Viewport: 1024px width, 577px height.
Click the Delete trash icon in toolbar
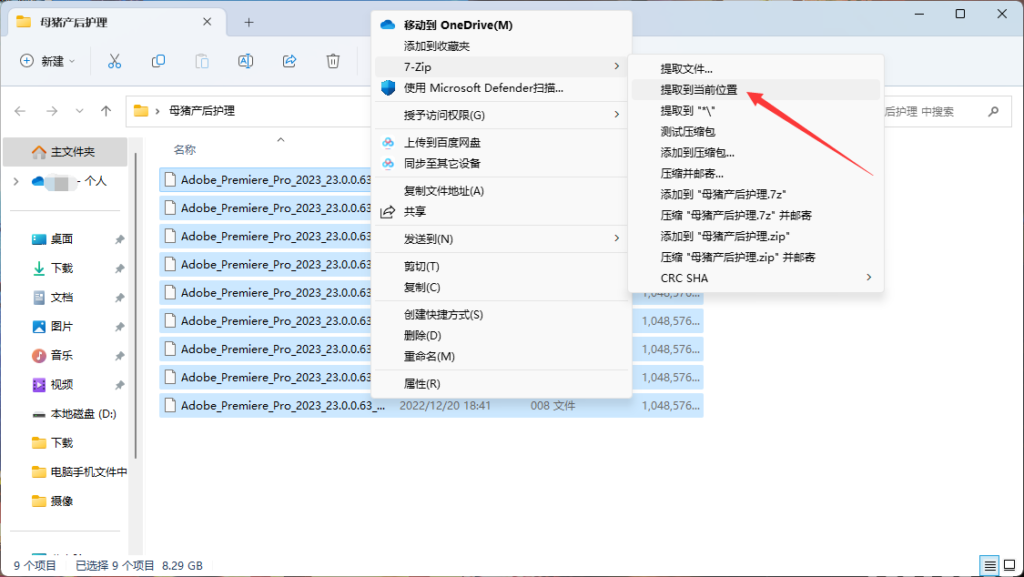[x=333, y=61]
